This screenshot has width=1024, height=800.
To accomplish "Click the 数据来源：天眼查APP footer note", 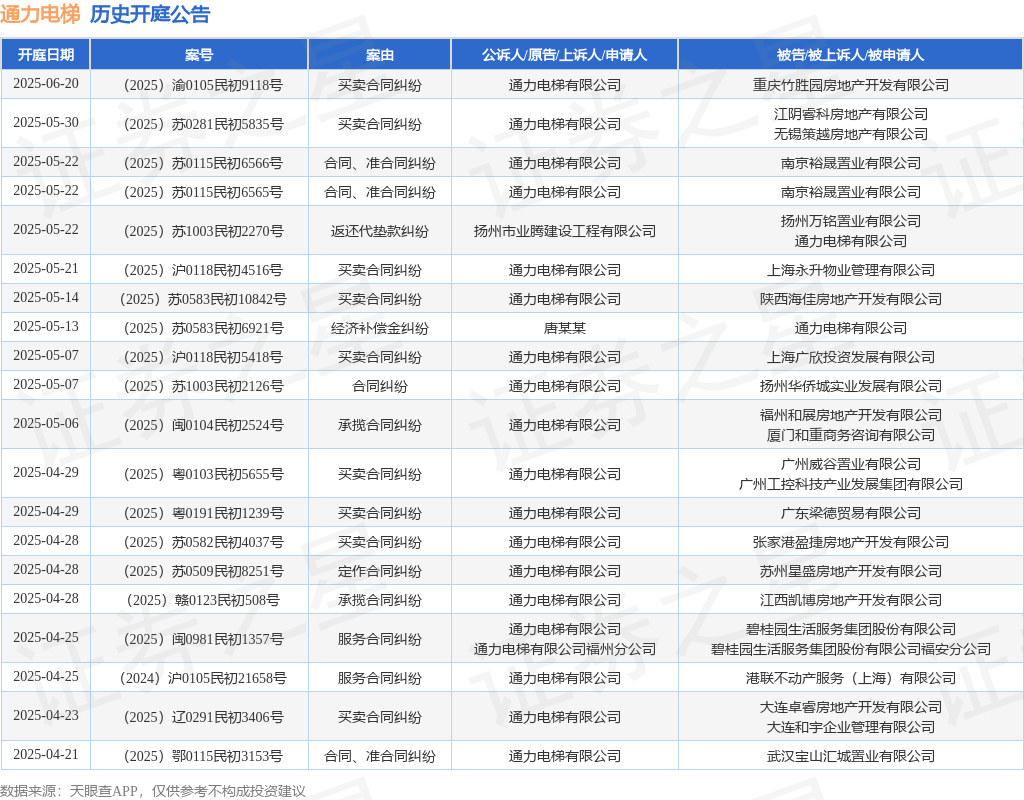I will coord(153,791).
